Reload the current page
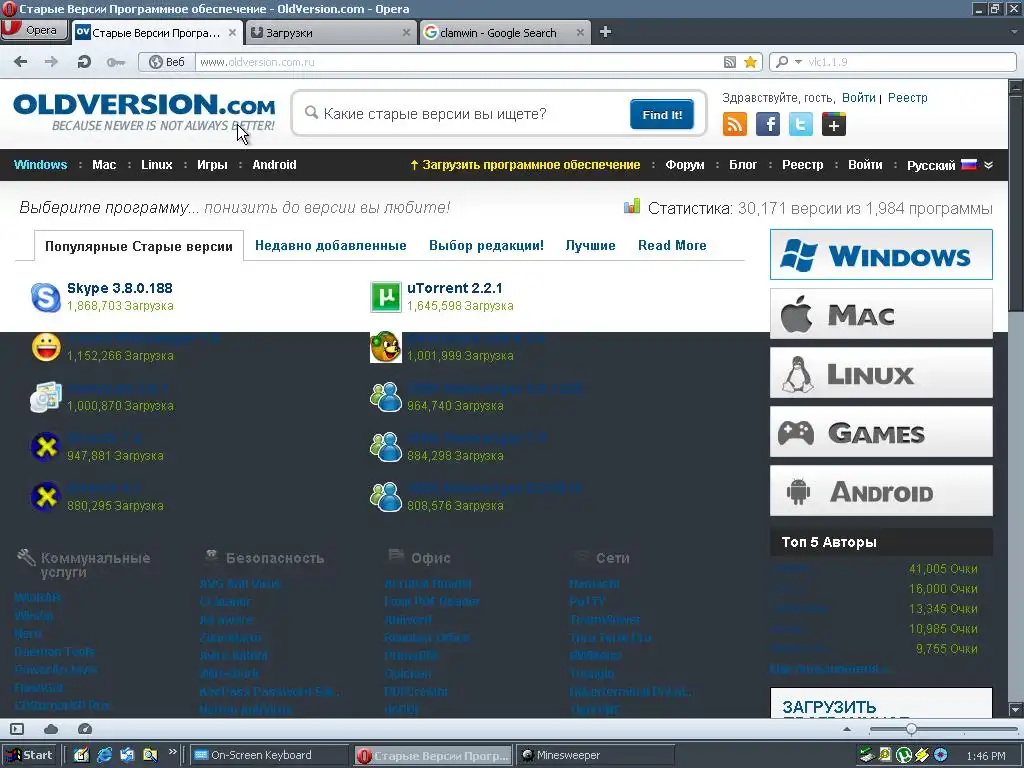Viewport: 1024px width, 768px height. point(84,62)
